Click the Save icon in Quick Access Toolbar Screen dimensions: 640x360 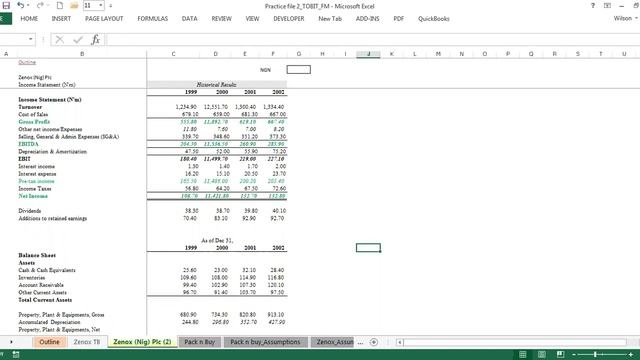tap(6, 6)
